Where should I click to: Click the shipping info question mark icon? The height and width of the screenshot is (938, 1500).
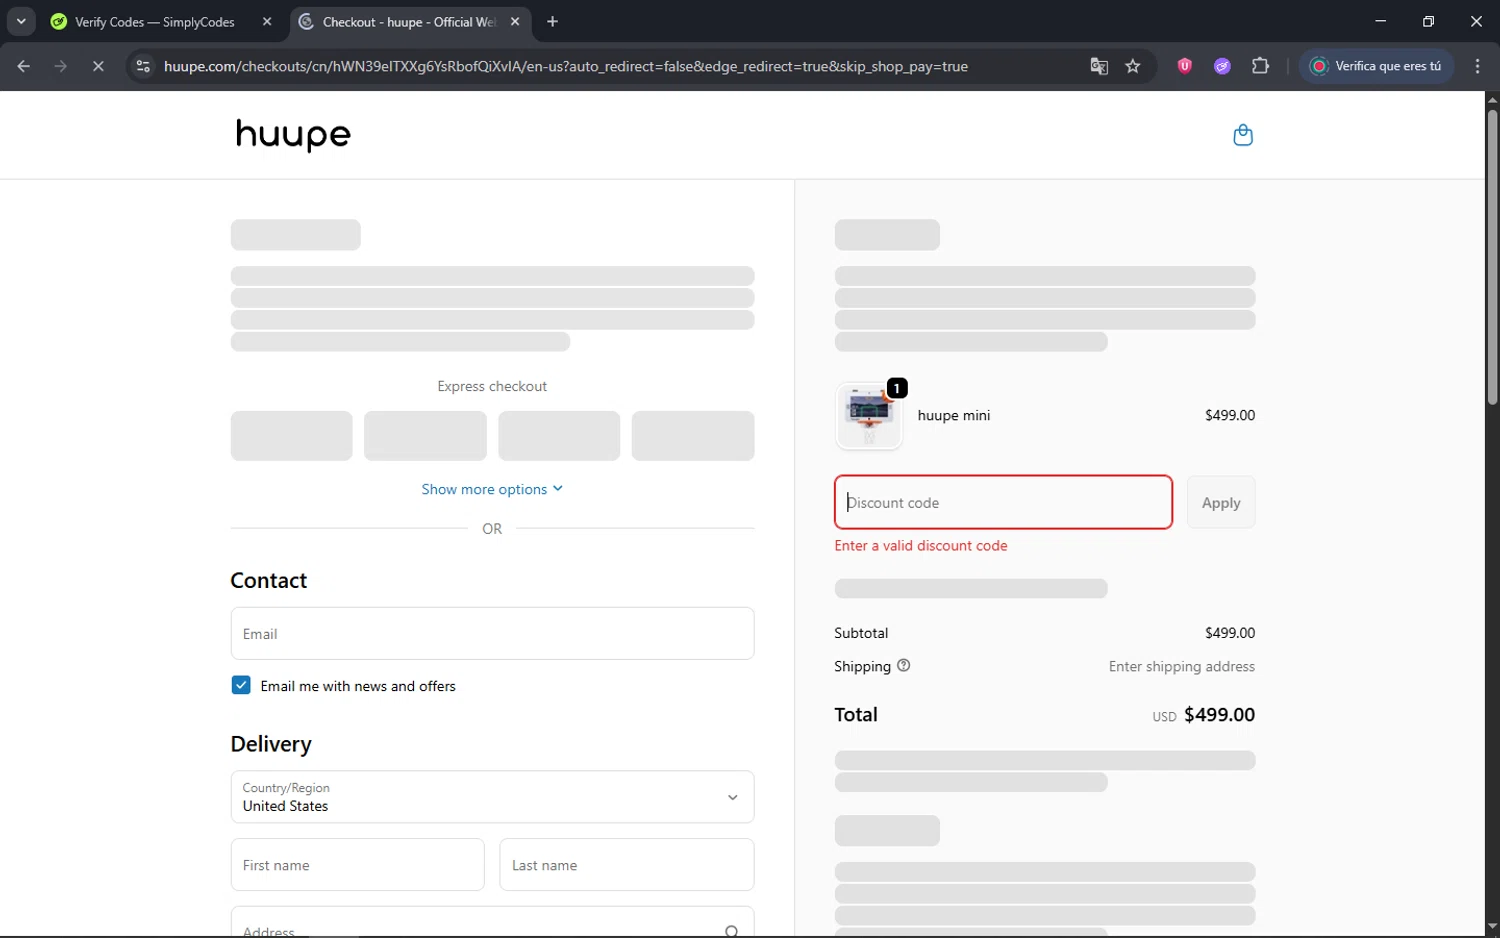[x=904, y=666]
